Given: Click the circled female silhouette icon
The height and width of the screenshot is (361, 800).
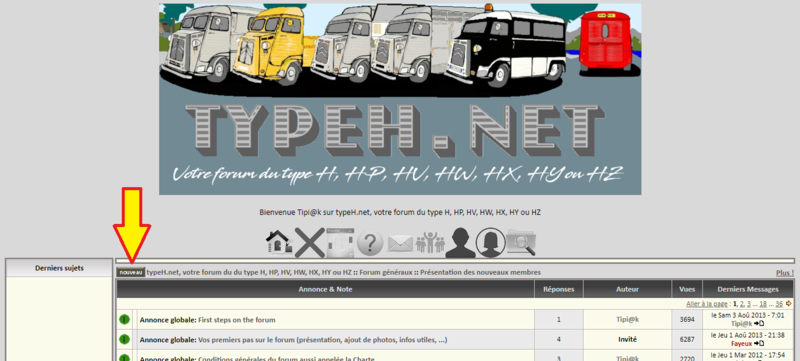Looking at the screenshot, I should [x=490, y=243].
